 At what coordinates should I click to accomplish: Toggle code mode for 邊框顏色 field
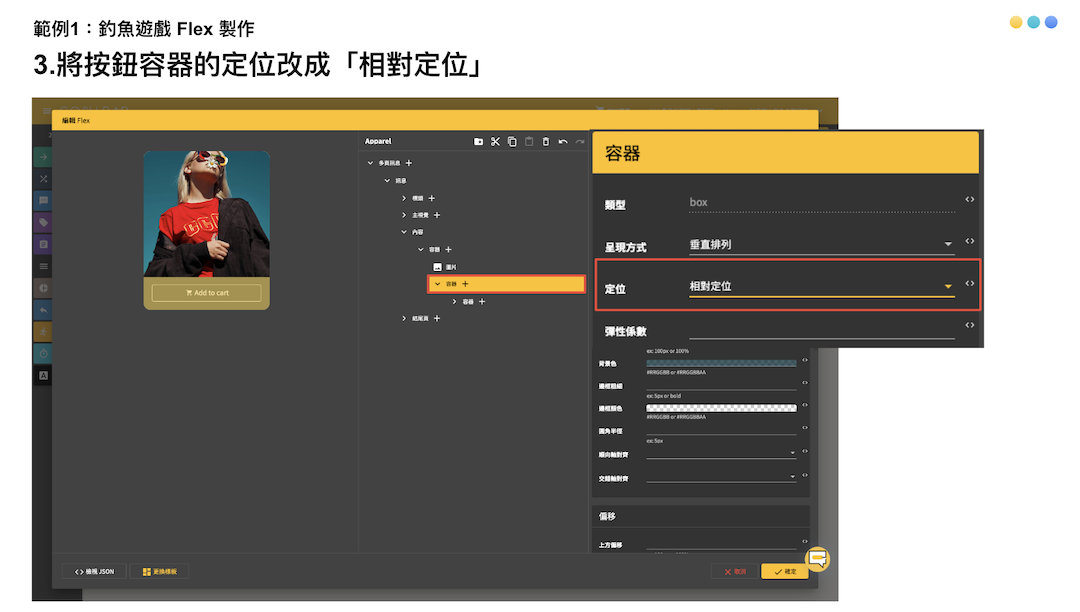[804, 405]
